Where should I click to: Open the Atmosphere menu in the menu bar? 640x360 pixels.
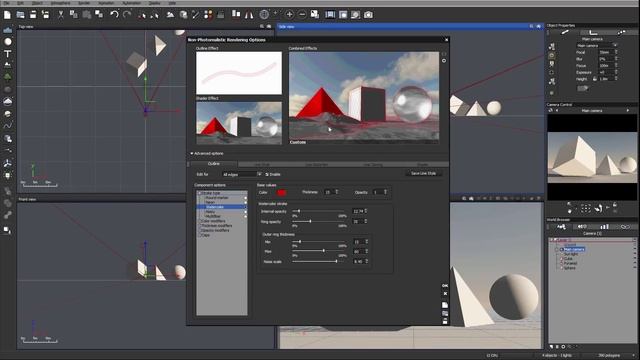(60, 3)
